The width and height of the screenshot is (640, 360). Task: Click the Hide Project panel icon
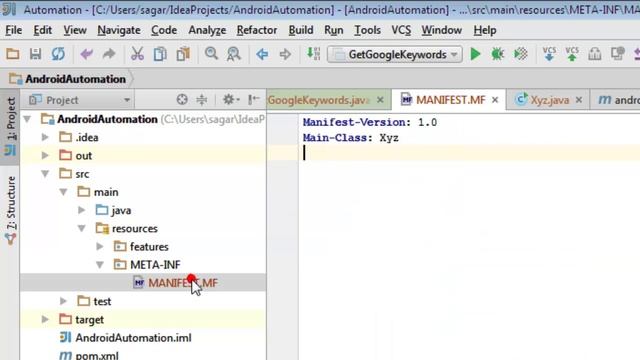(x=254, y=99)
